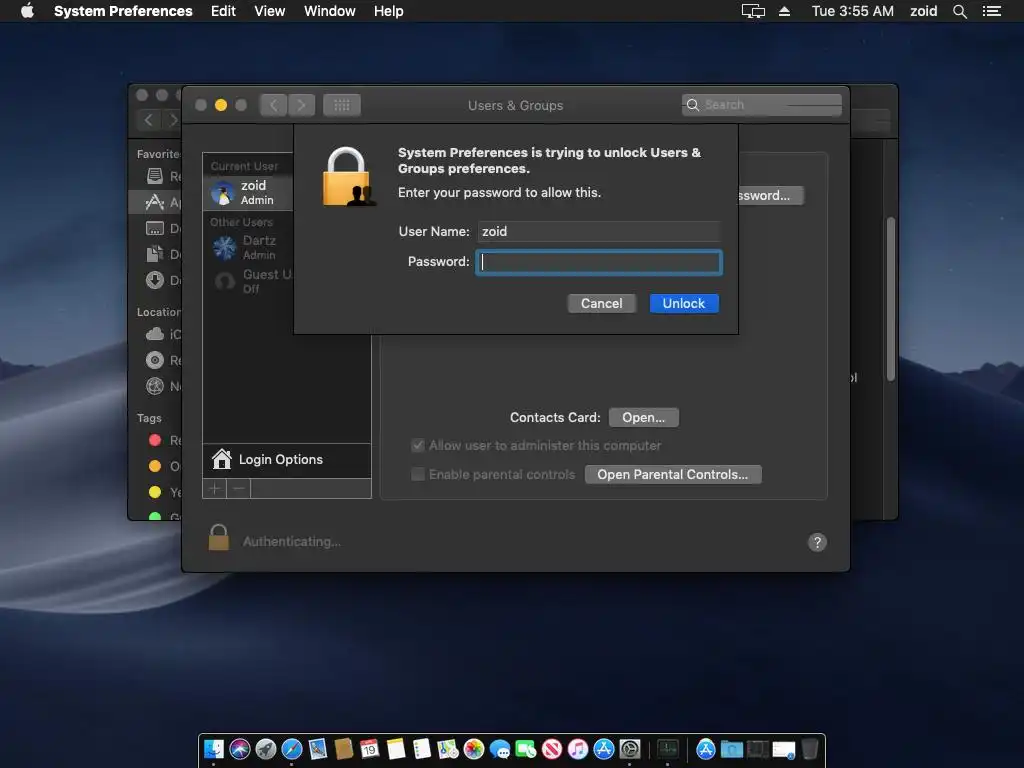Open the Edit menu
The width and height of the screenshot is (1024, 768).
[x=223, y=11]
